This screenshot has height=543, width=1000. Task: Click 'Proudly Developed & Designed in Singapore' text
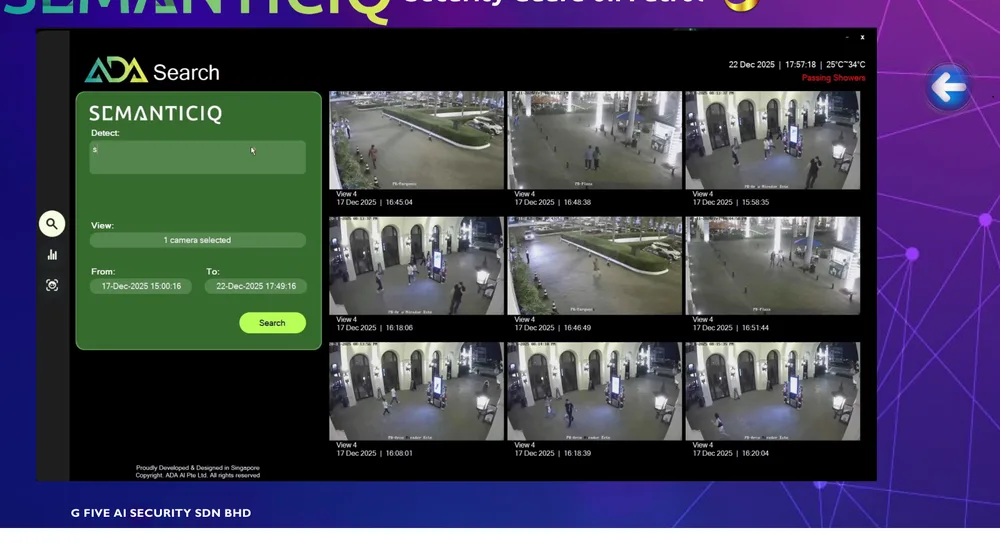198,468
